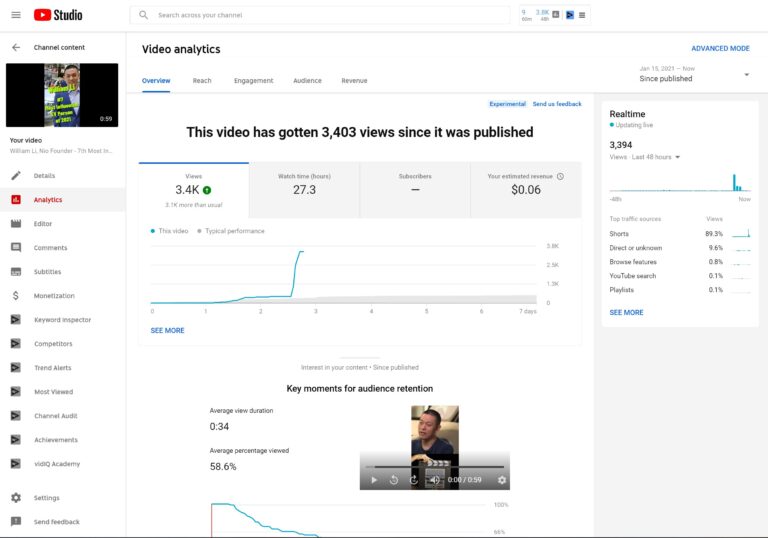Click the video player settings gear

[502, 480]
